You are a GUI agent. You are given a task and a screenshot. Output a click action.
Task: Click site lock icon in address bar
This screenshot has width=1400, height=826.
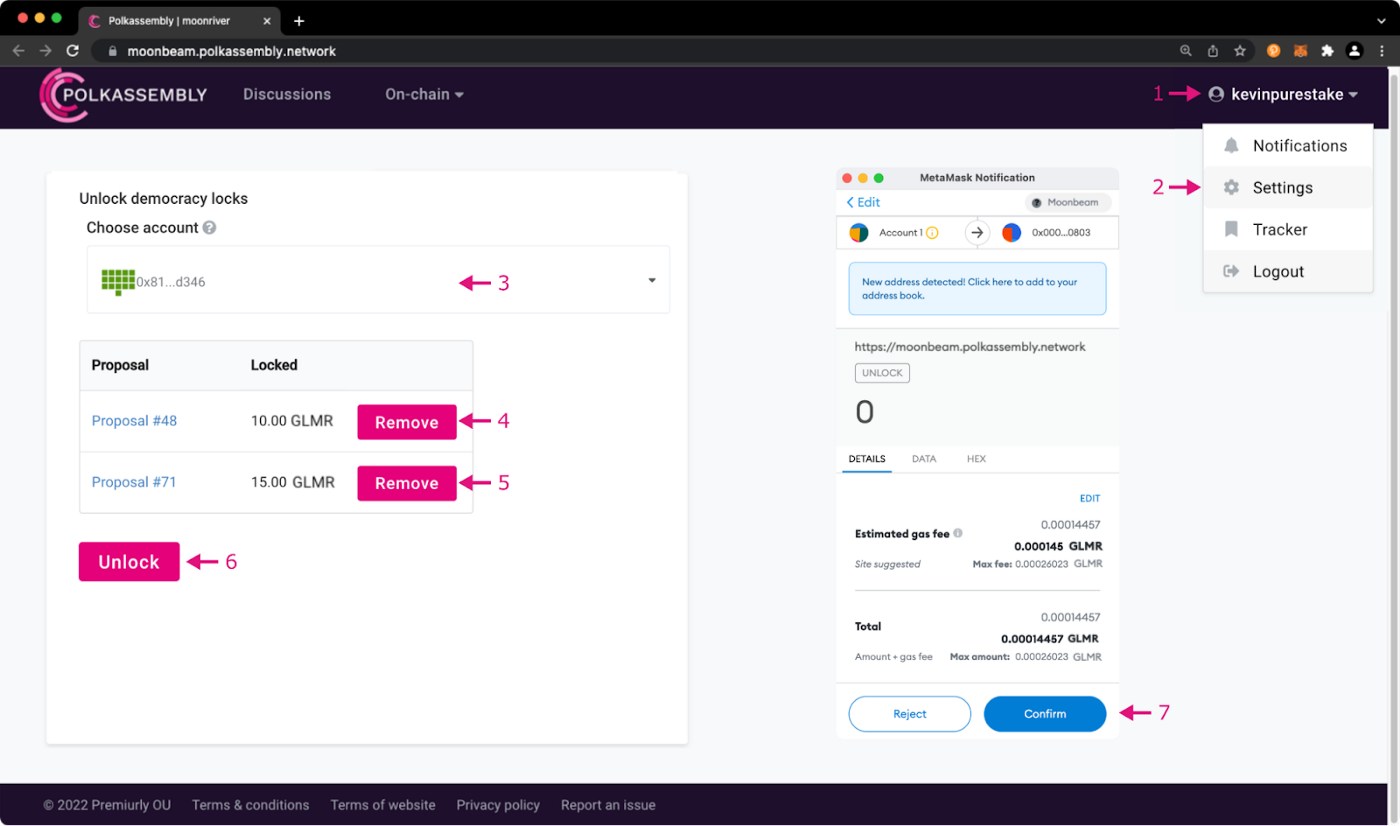coord(112,50)
